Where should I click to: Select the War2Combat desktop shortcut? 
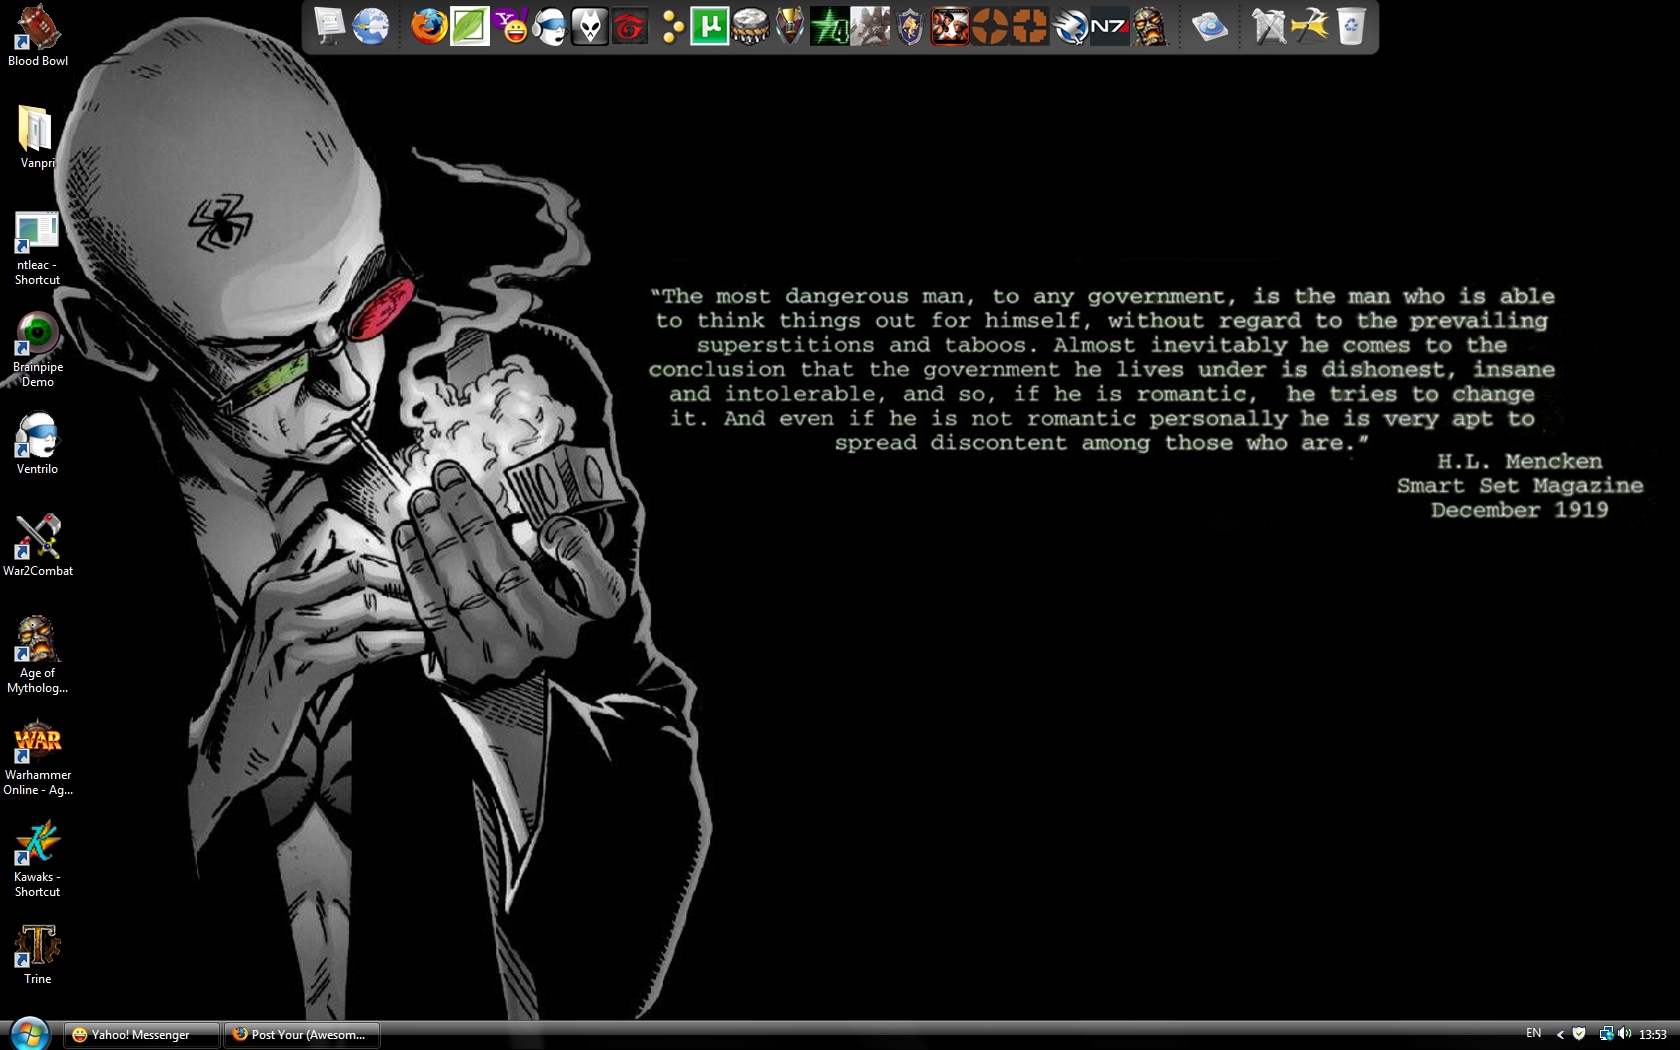(38, 546)
